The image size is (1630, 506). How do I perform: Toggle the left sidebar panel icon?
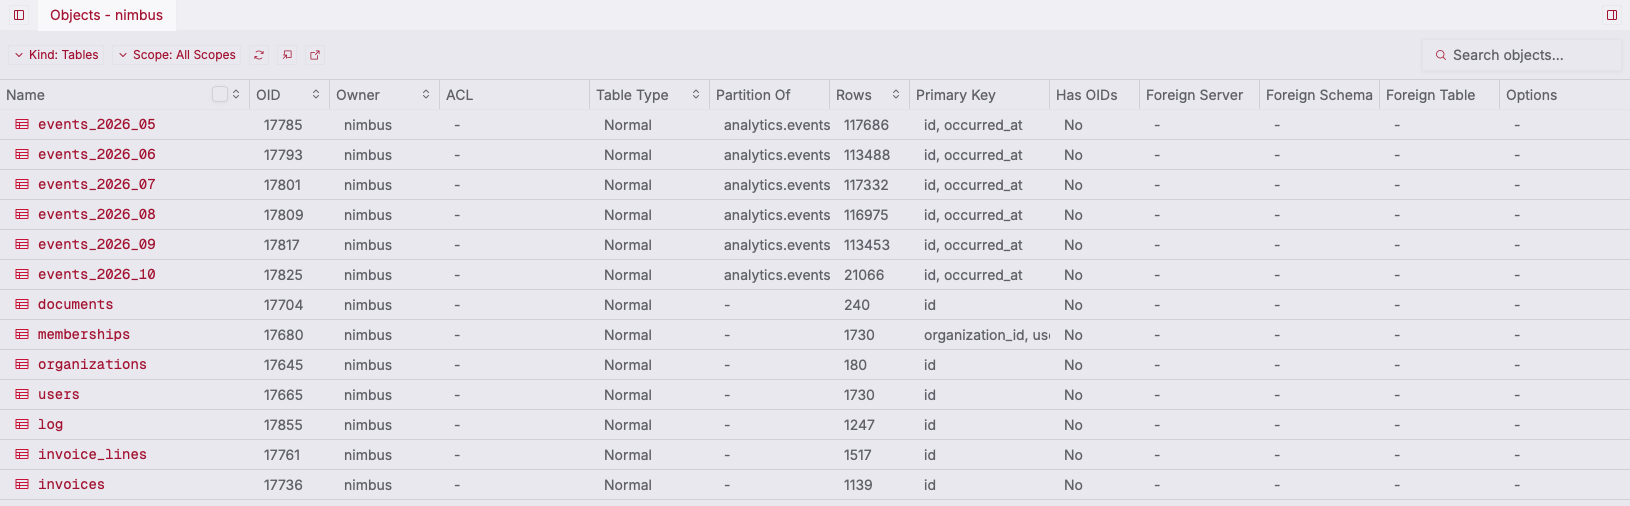click(19, 15)
